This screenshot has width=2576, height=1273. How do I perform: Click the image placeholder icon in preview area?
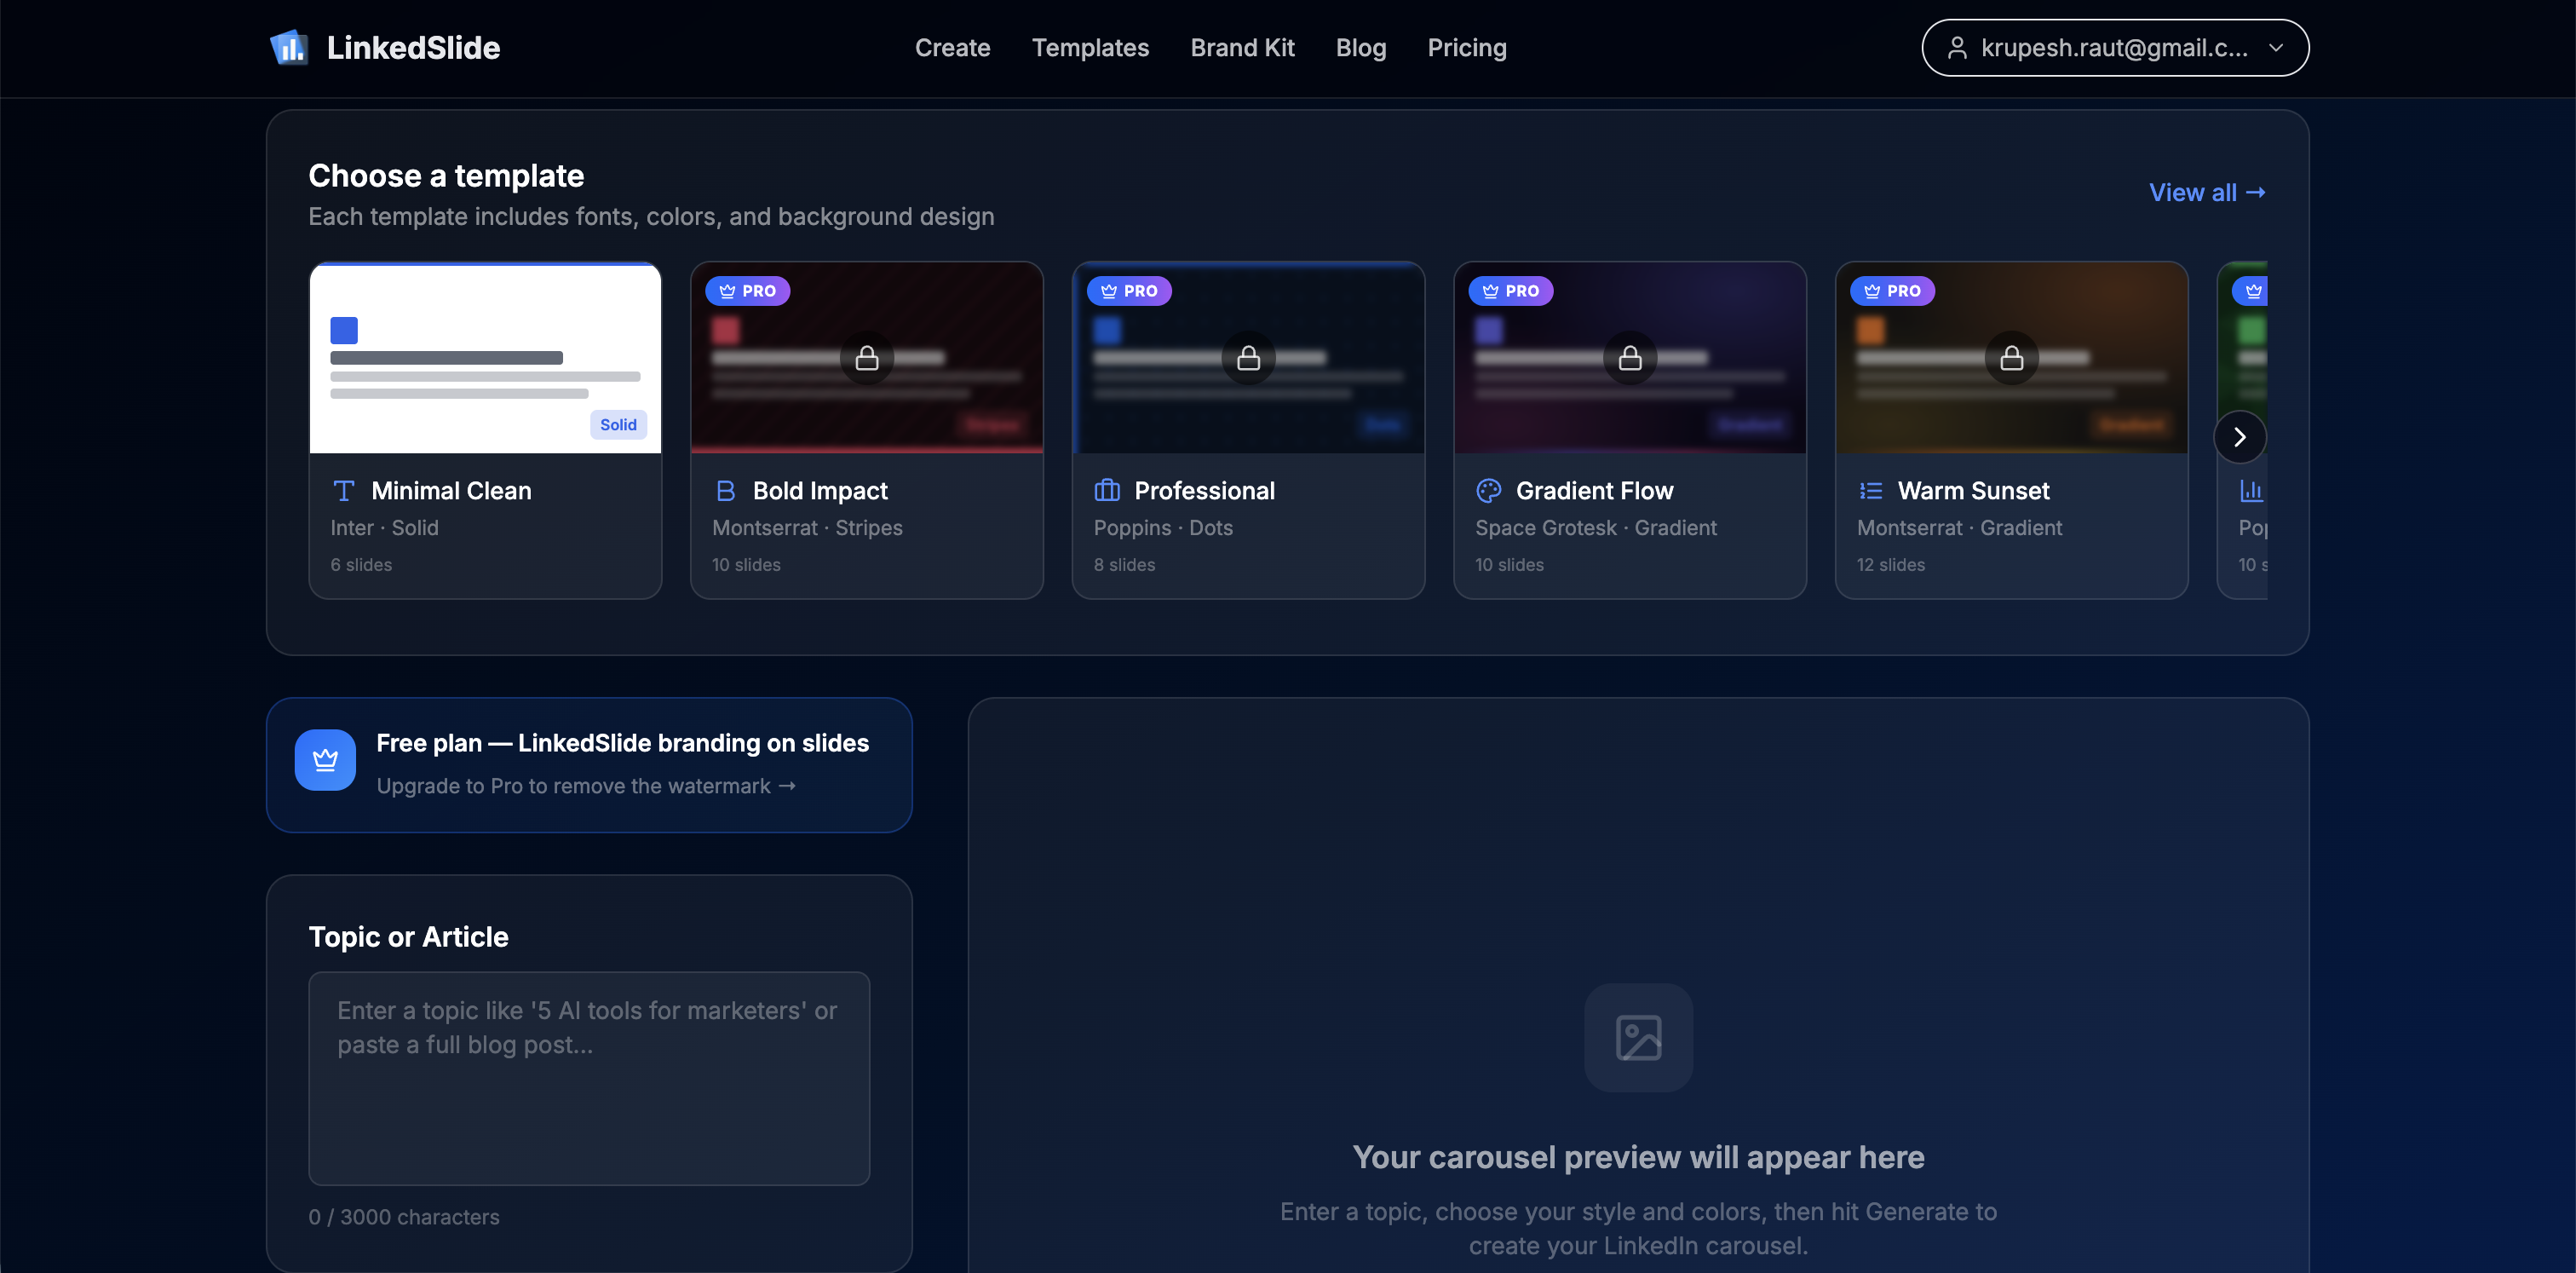coord(1638,1038)
